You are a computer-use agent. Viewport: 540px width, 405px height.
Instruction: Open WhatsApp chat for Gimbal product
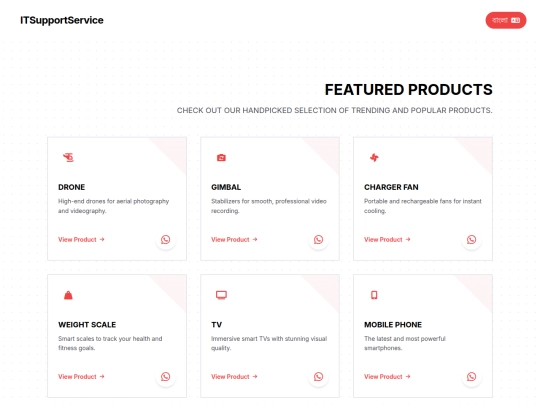click(319, 239)
